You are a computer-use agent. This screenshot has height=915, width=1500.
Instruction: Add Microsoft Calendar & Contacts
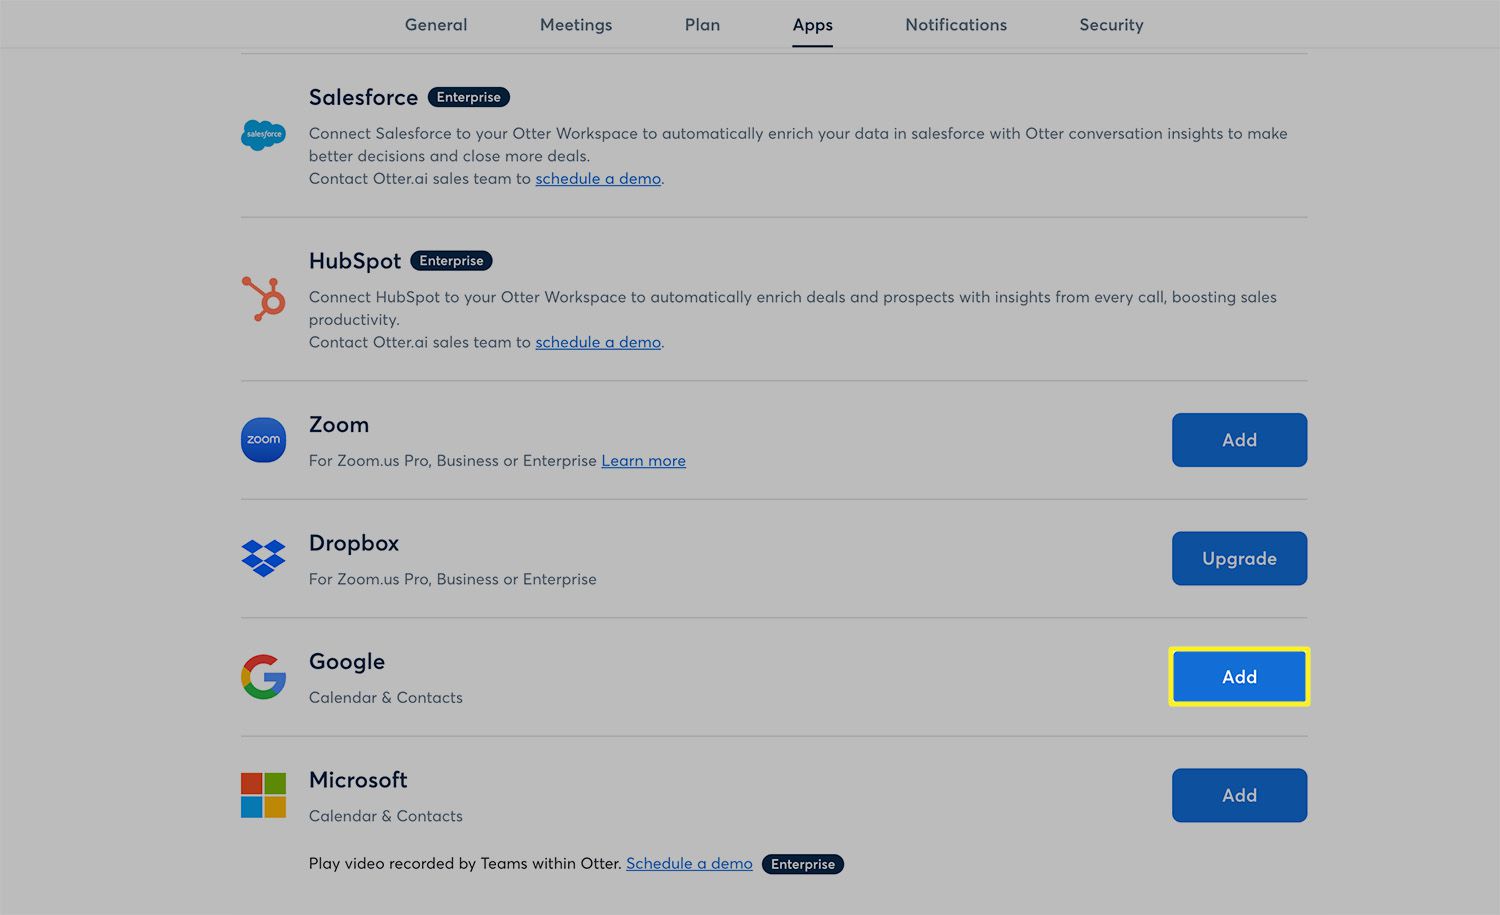(1239, 795)
